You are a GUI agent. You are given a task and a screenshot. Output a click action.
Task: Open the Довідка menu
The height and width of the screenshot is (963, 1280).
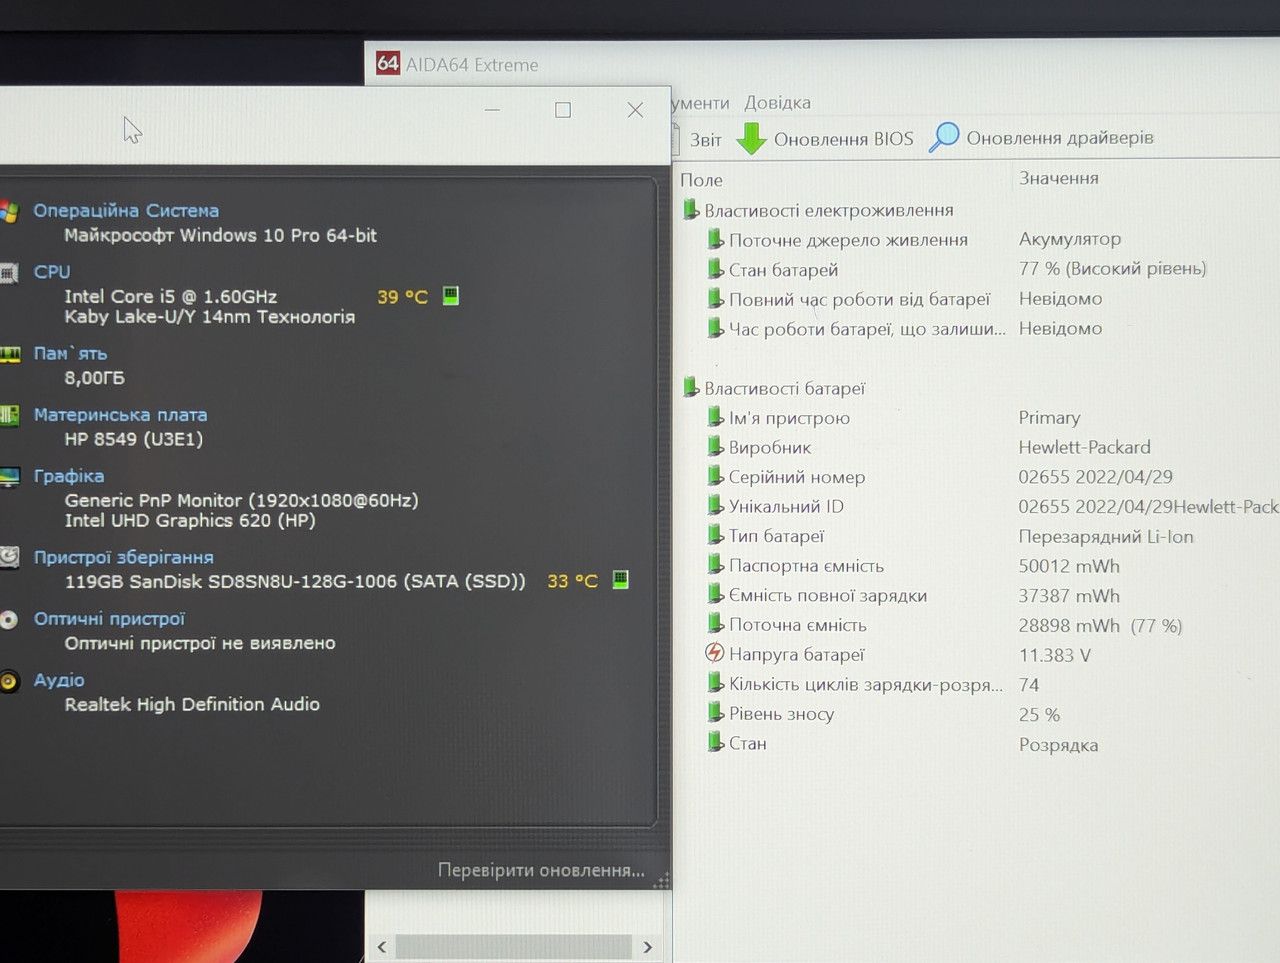tap(777, 103)
